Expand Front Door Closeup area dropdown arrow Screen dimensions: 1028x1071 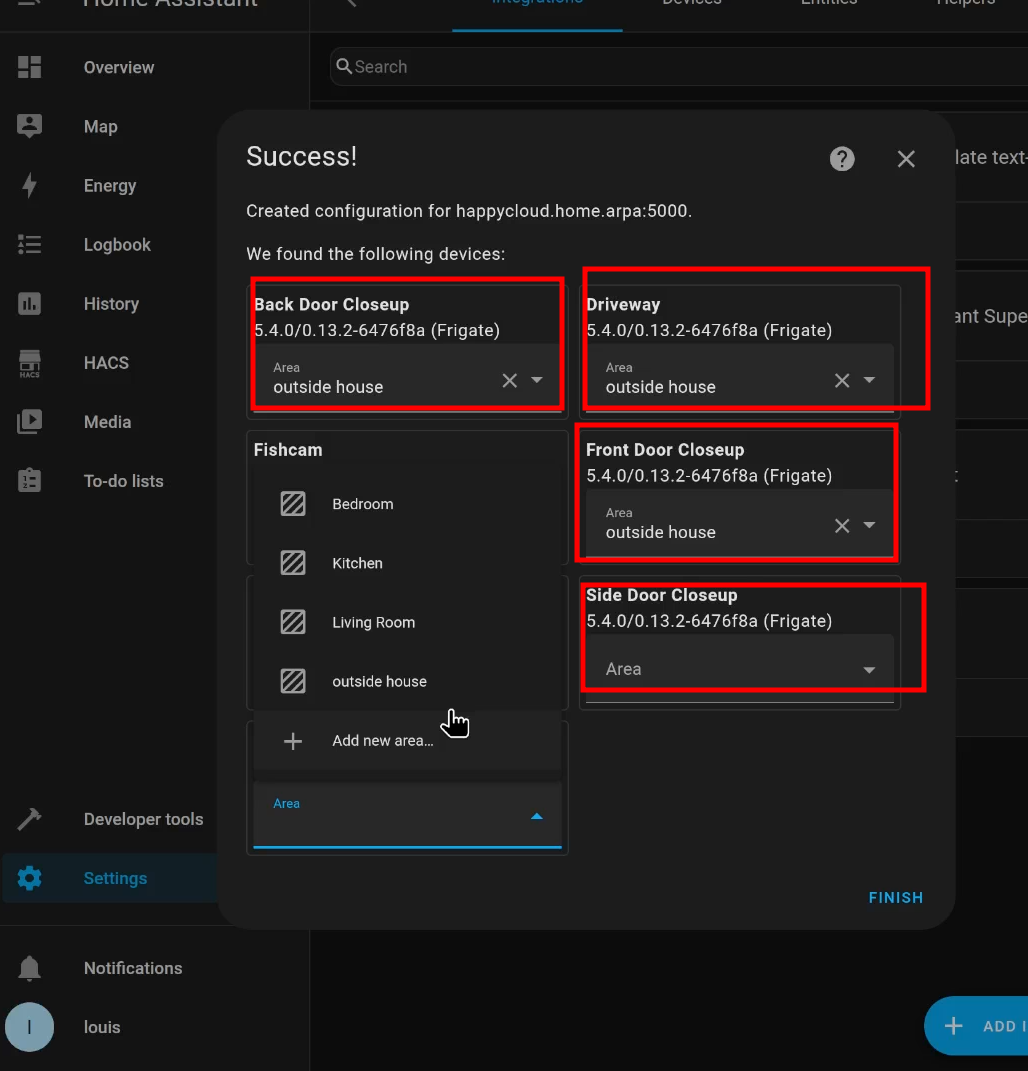[x=869, y=525]
